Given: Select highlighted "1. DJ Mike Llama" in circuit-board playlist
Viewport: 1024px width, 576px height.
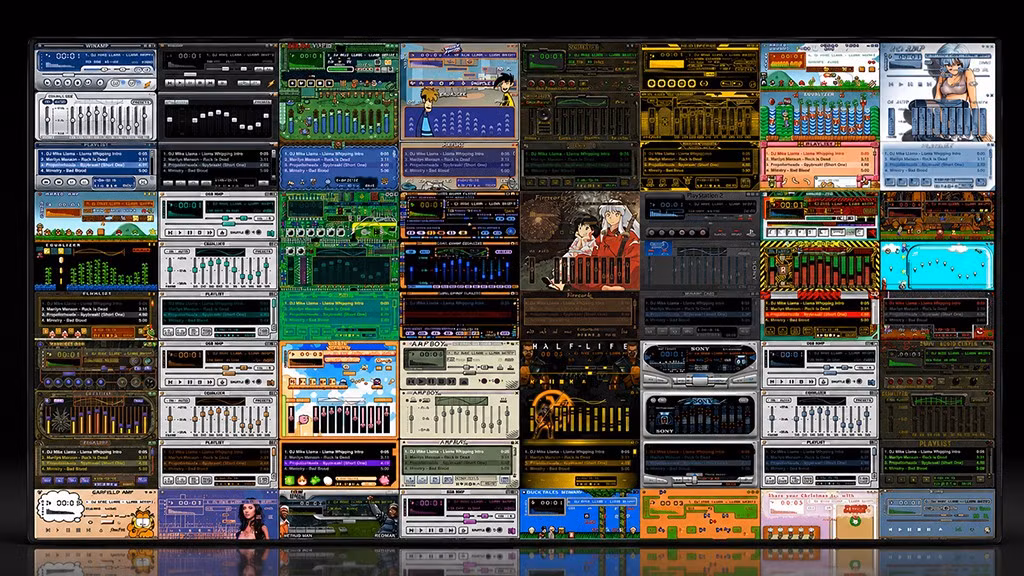Looking at the screenshot, I should coord(337,303).
